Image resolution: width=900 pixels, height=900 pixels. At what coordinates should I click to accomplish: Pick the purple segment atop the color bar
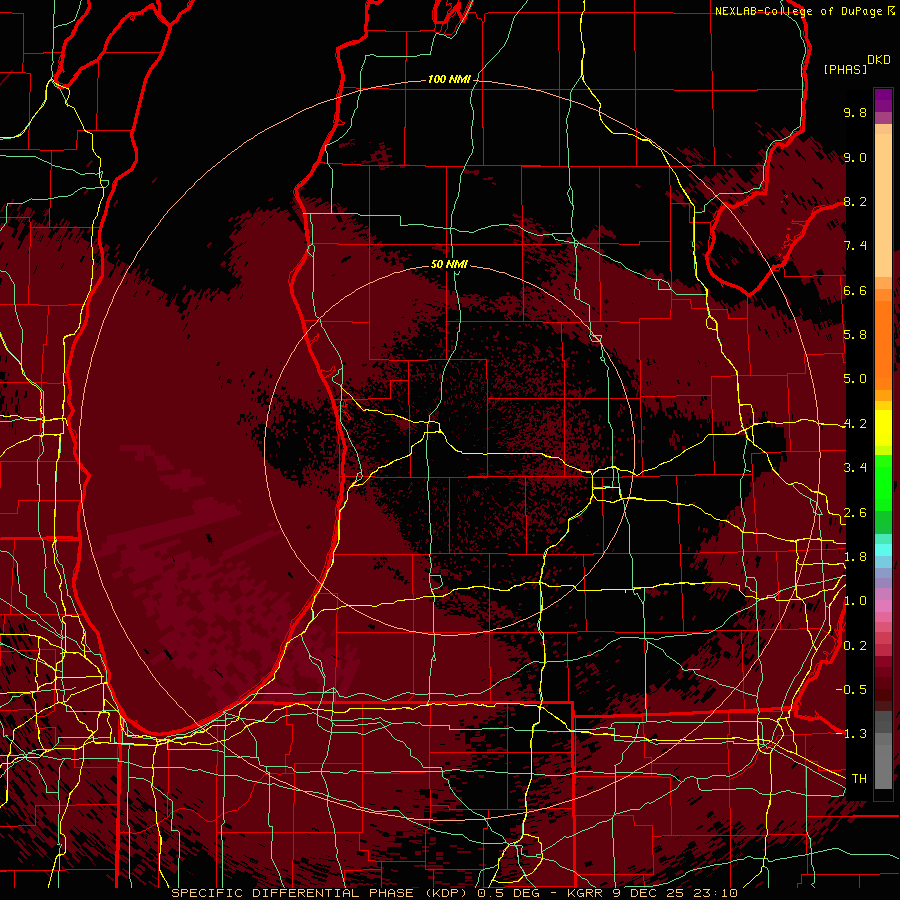[883, 101]
